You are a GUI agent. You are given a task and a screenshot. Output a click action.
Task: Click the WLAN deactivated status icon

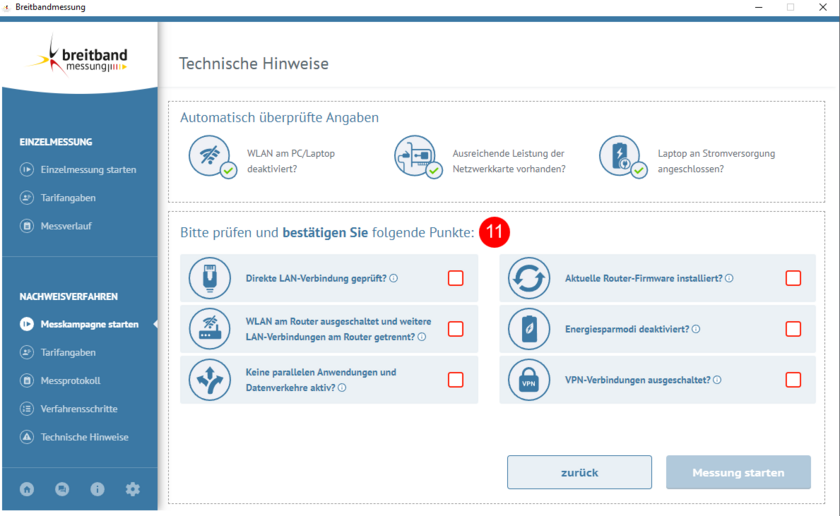pyautogui.click(x=210, y=157)
